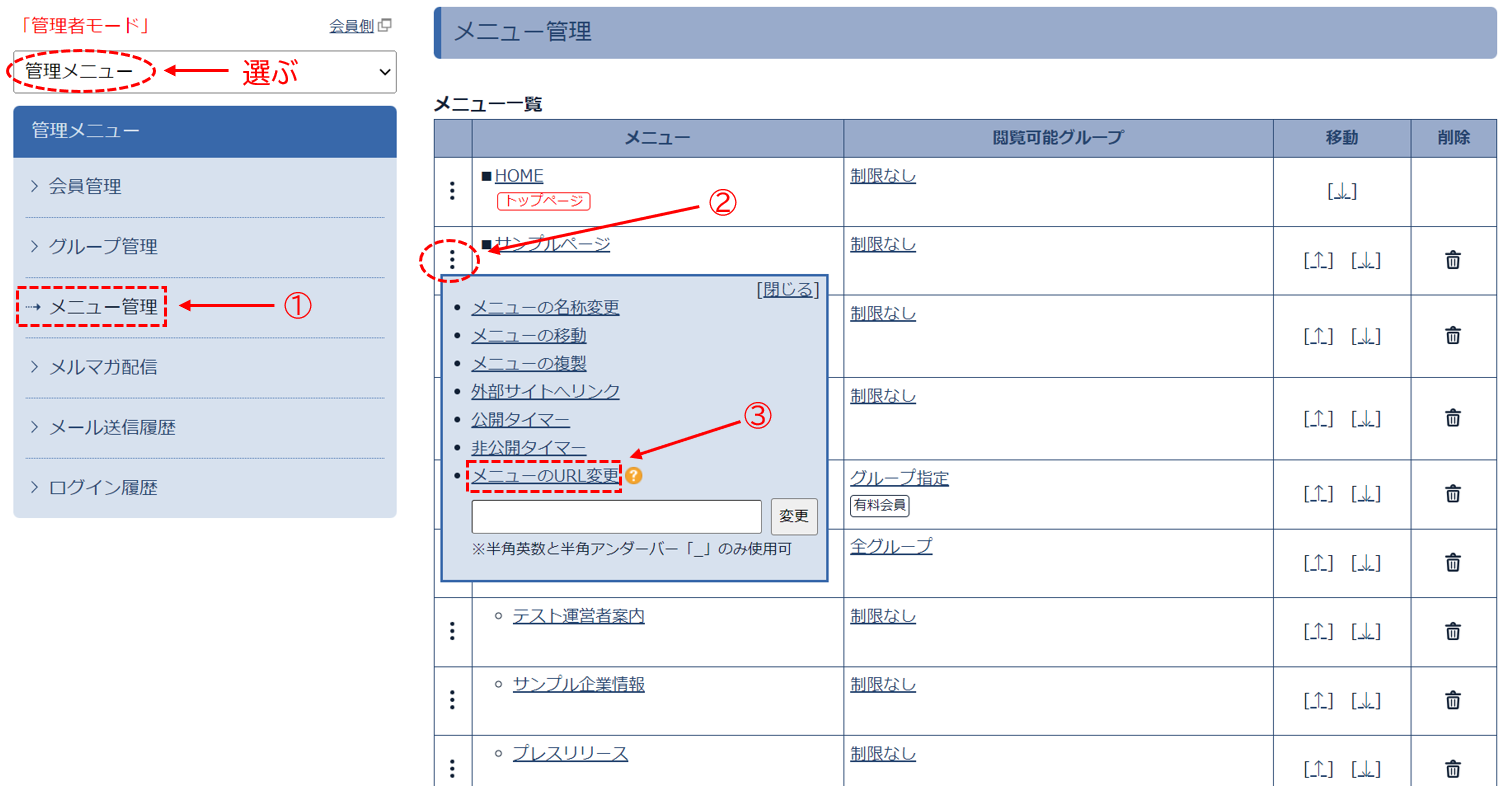Move サンプルページ row down
Screen dimensions: 1505x795
click(1365, 261)
